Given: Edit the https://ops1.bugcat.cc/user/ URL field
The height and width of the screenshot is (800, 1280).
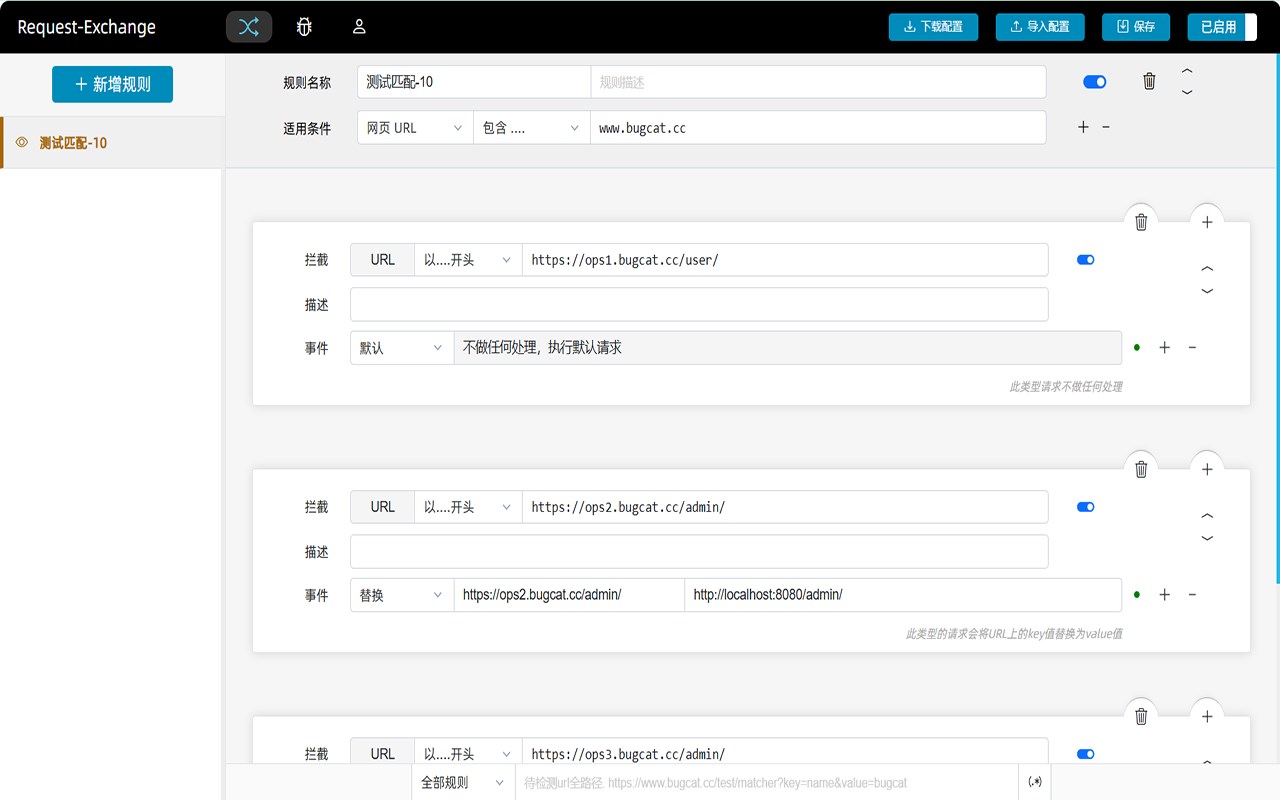Looking at the screenshot, I should tap(785, 260).
